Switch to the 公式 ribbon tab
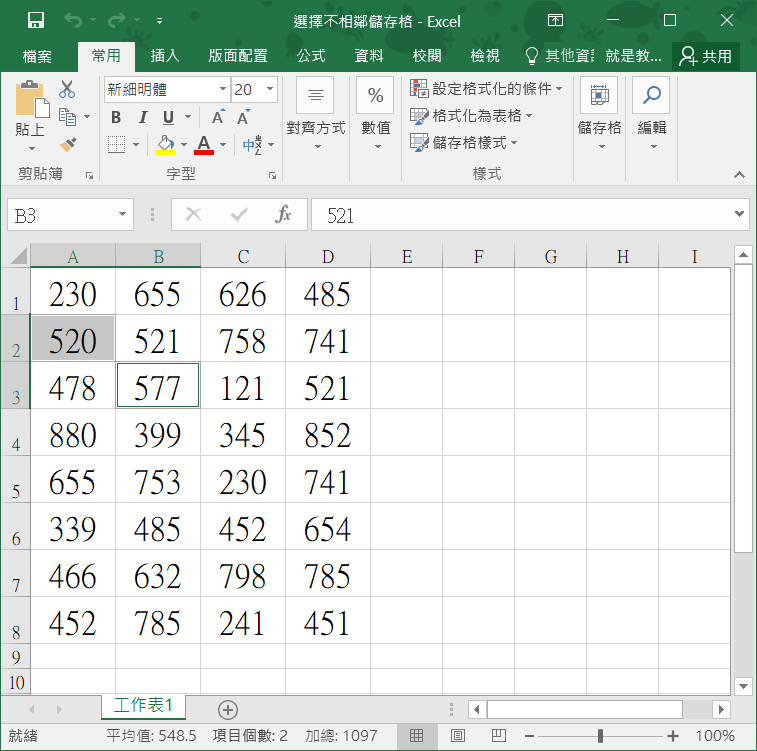757x751 pixels. [x=311, y=56]
